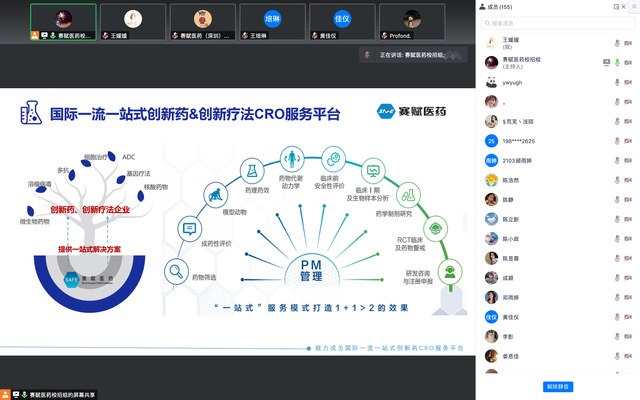Click microphone icon in 陈小政 row

coord(617,239)
